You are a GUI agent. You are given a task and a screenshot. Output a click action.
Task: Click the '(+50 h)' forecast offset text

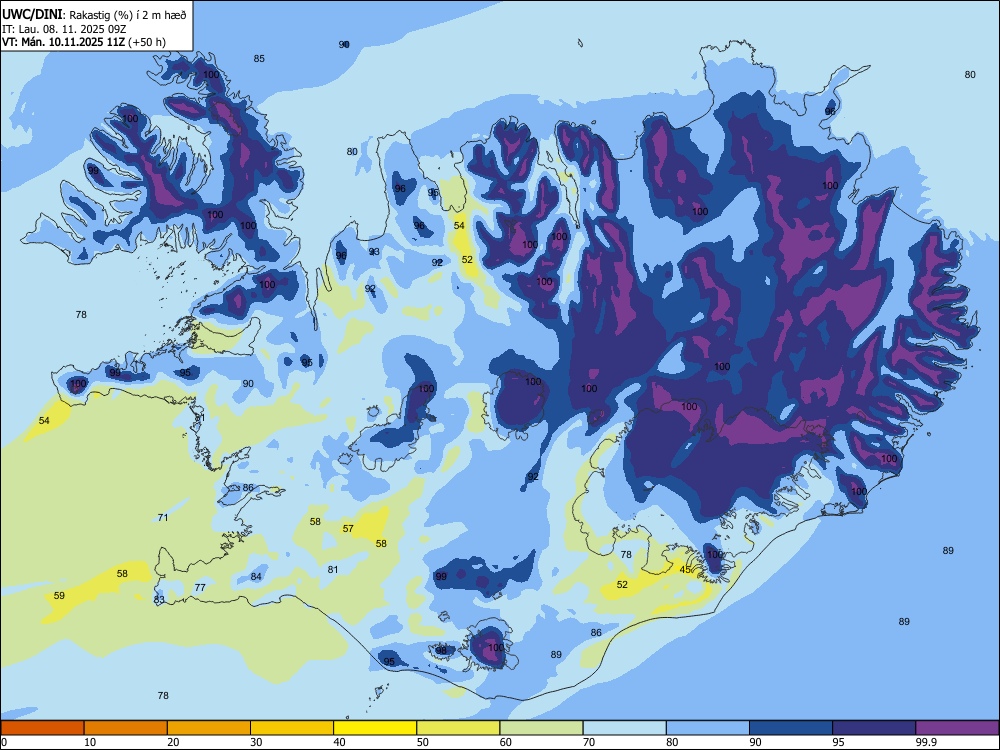tap(147, 42)
